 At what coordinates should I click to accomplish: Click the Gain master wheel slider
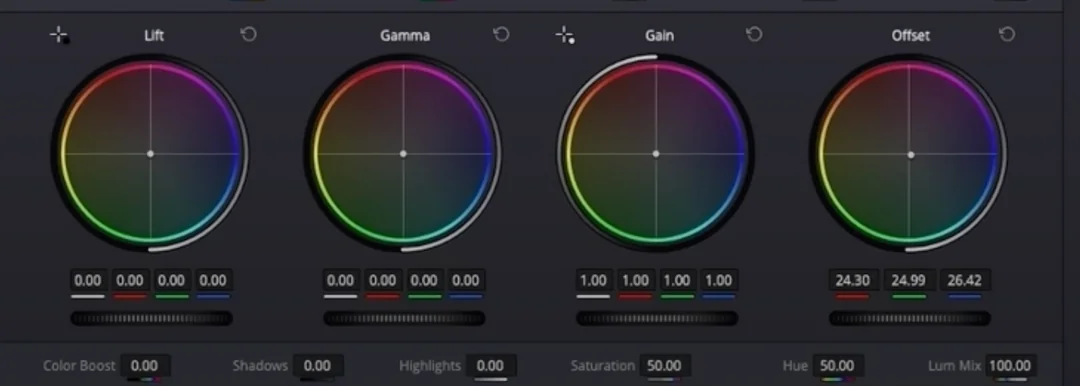click(657, 318)
